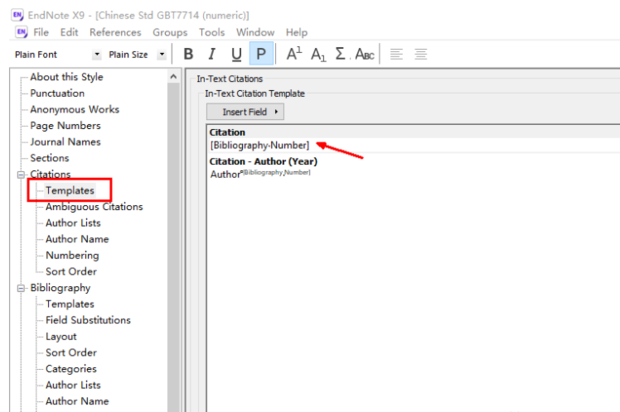Select the Citations node label
The width and height of the screenshot is (620, 412).
click(x=50, y=174)
